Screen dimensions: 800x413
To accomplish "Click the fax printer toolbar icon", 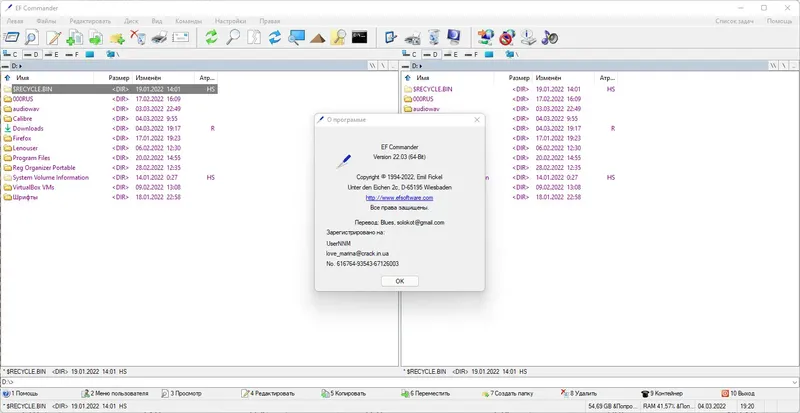I will (412, 37).
